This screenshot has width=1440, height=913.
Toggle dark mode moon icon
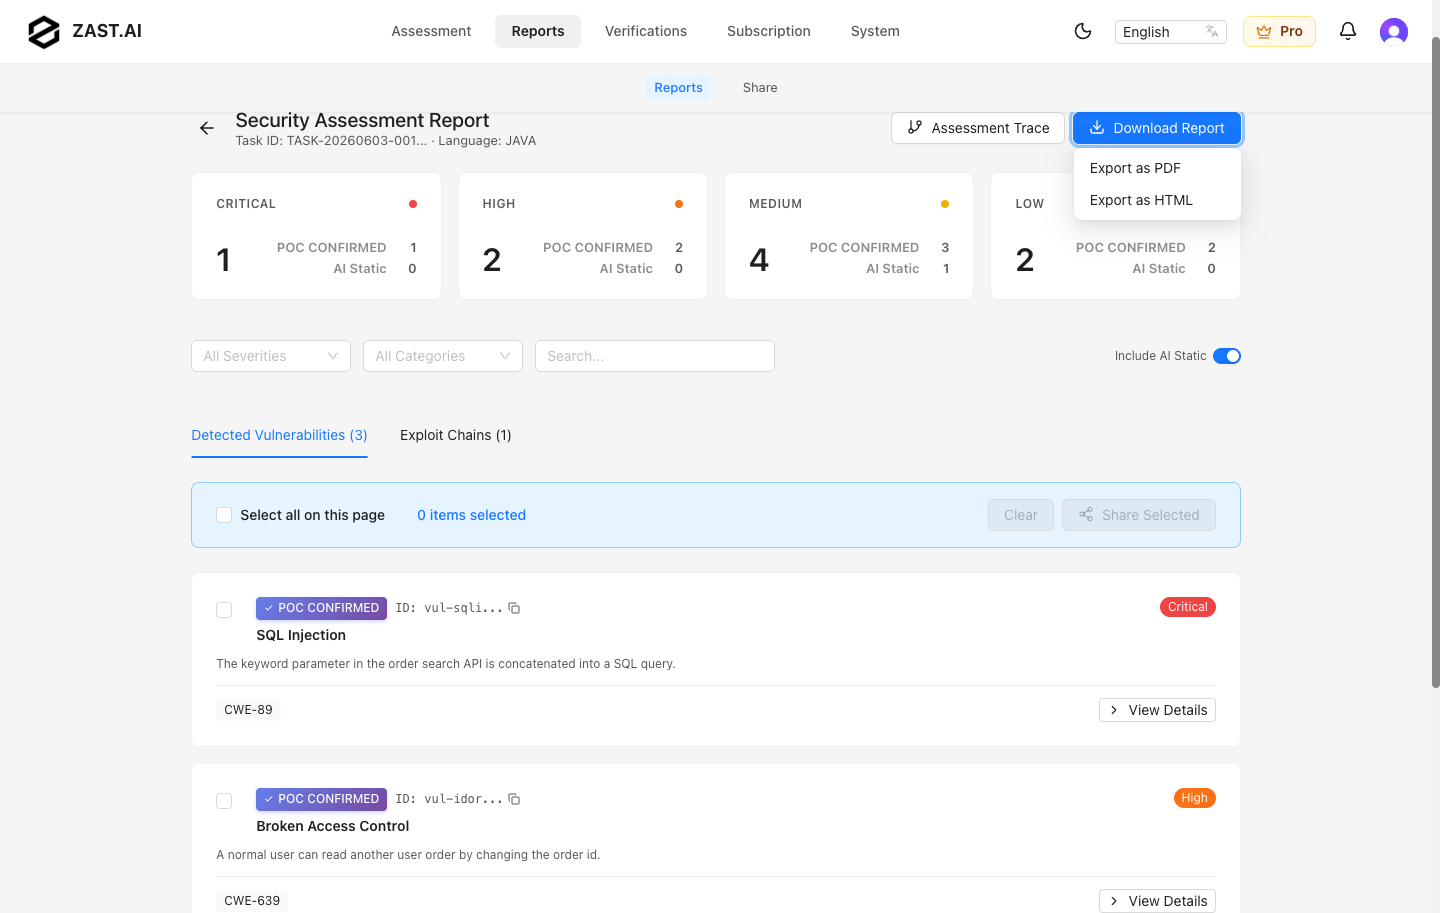pyautogui.click(x=1083, y=31)
